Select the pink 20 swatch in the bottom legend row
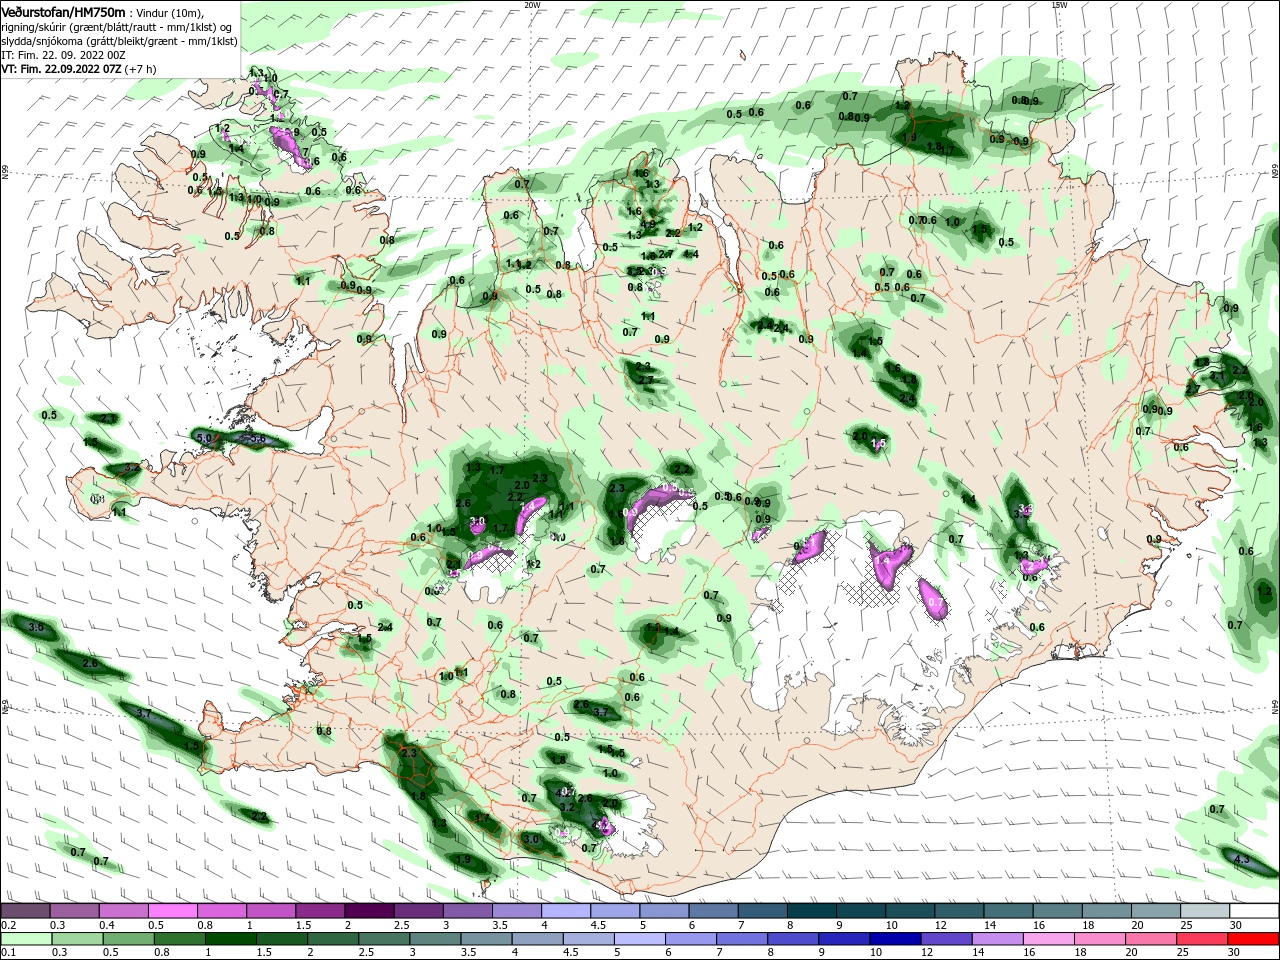1280x960 pixels. point(1152,939)
